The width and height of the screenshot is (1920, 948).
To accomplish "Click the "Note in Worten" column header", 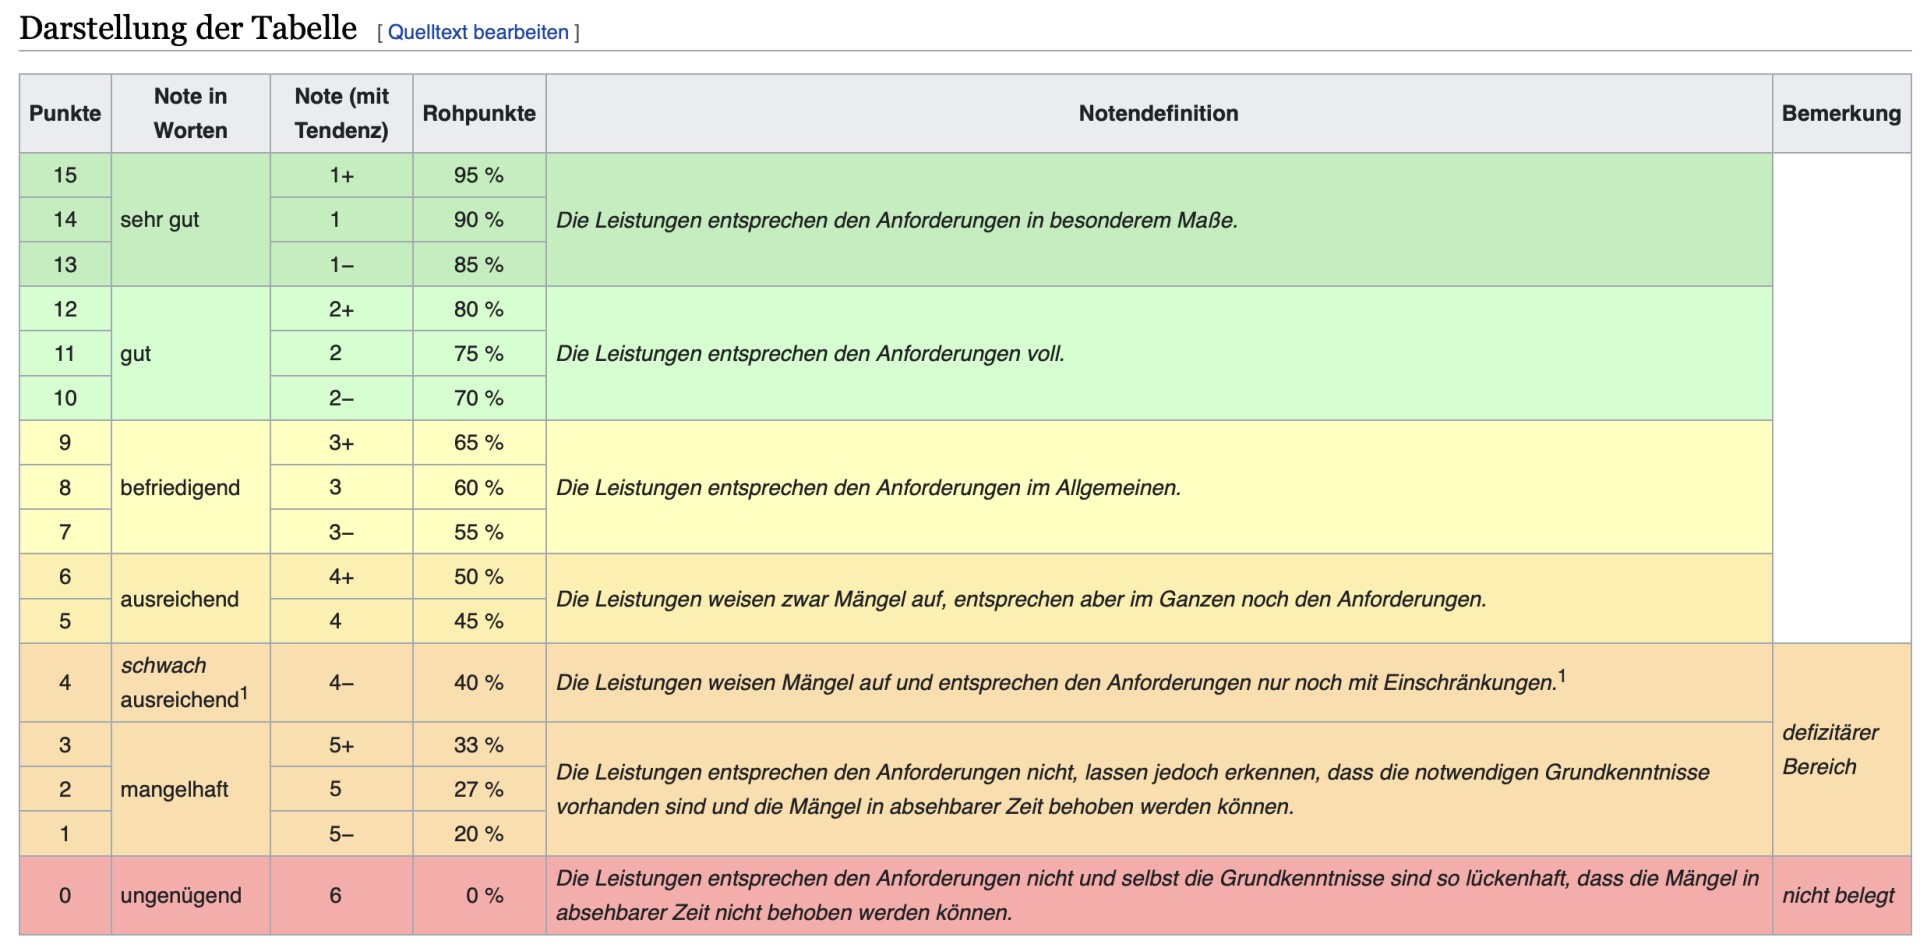I will 190,113.
